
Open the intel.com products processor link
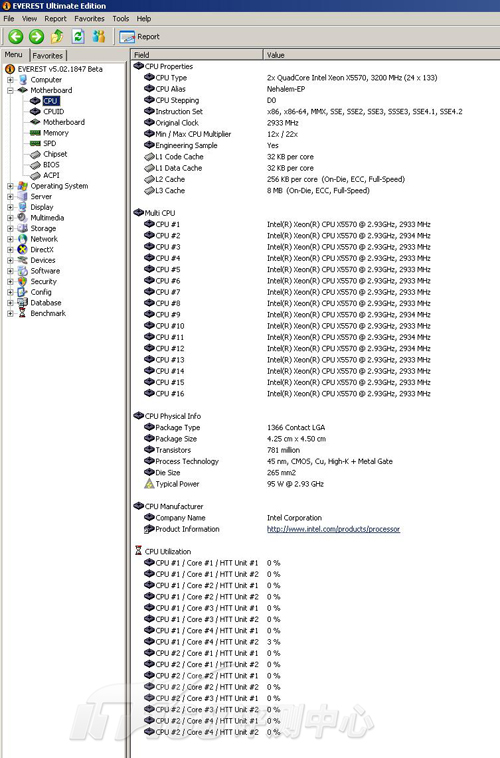(333, 529)
